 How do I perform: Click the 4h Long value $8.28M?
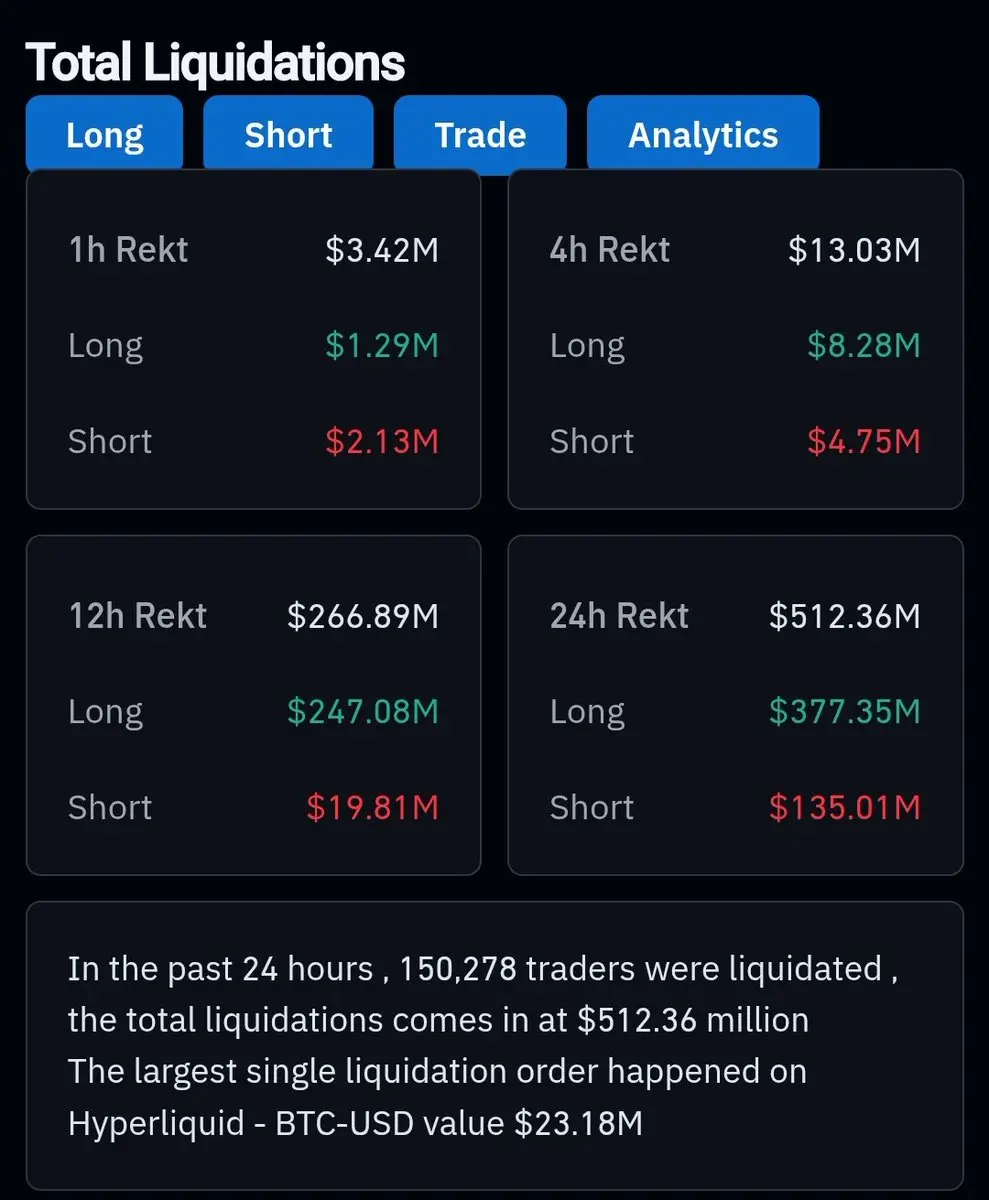pos(864,346)
